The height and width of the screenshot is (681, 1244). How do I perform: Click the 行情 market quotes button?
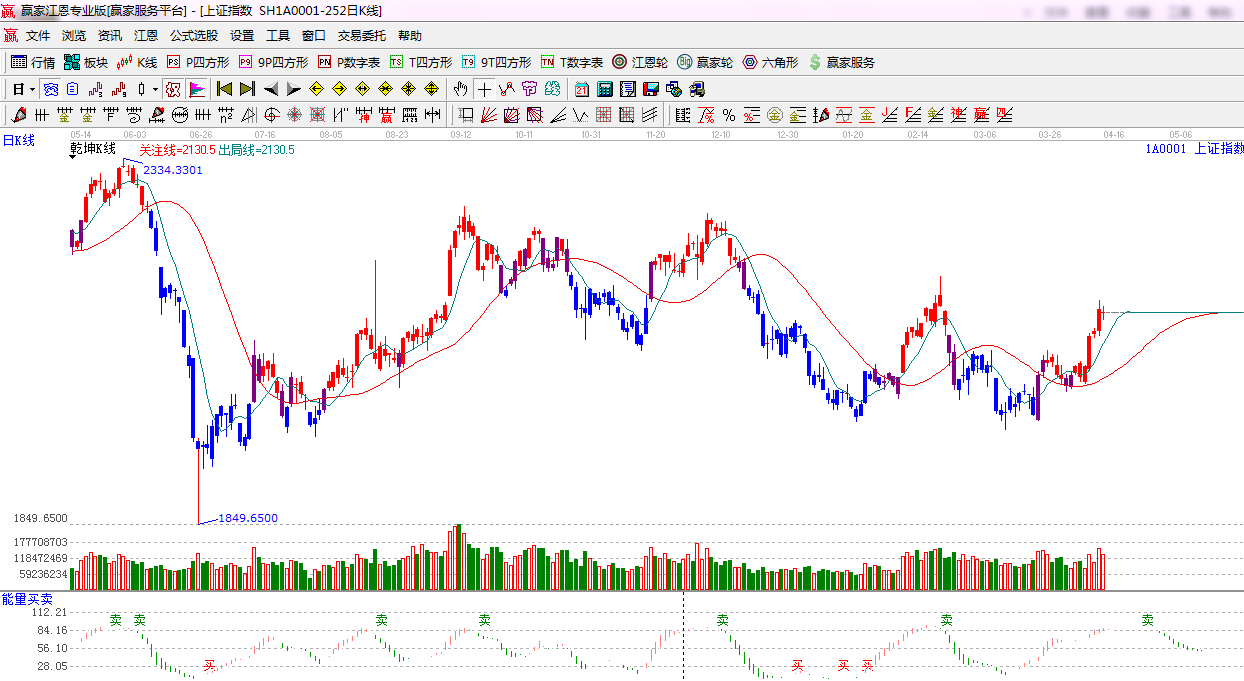click(x=33, y=62)
